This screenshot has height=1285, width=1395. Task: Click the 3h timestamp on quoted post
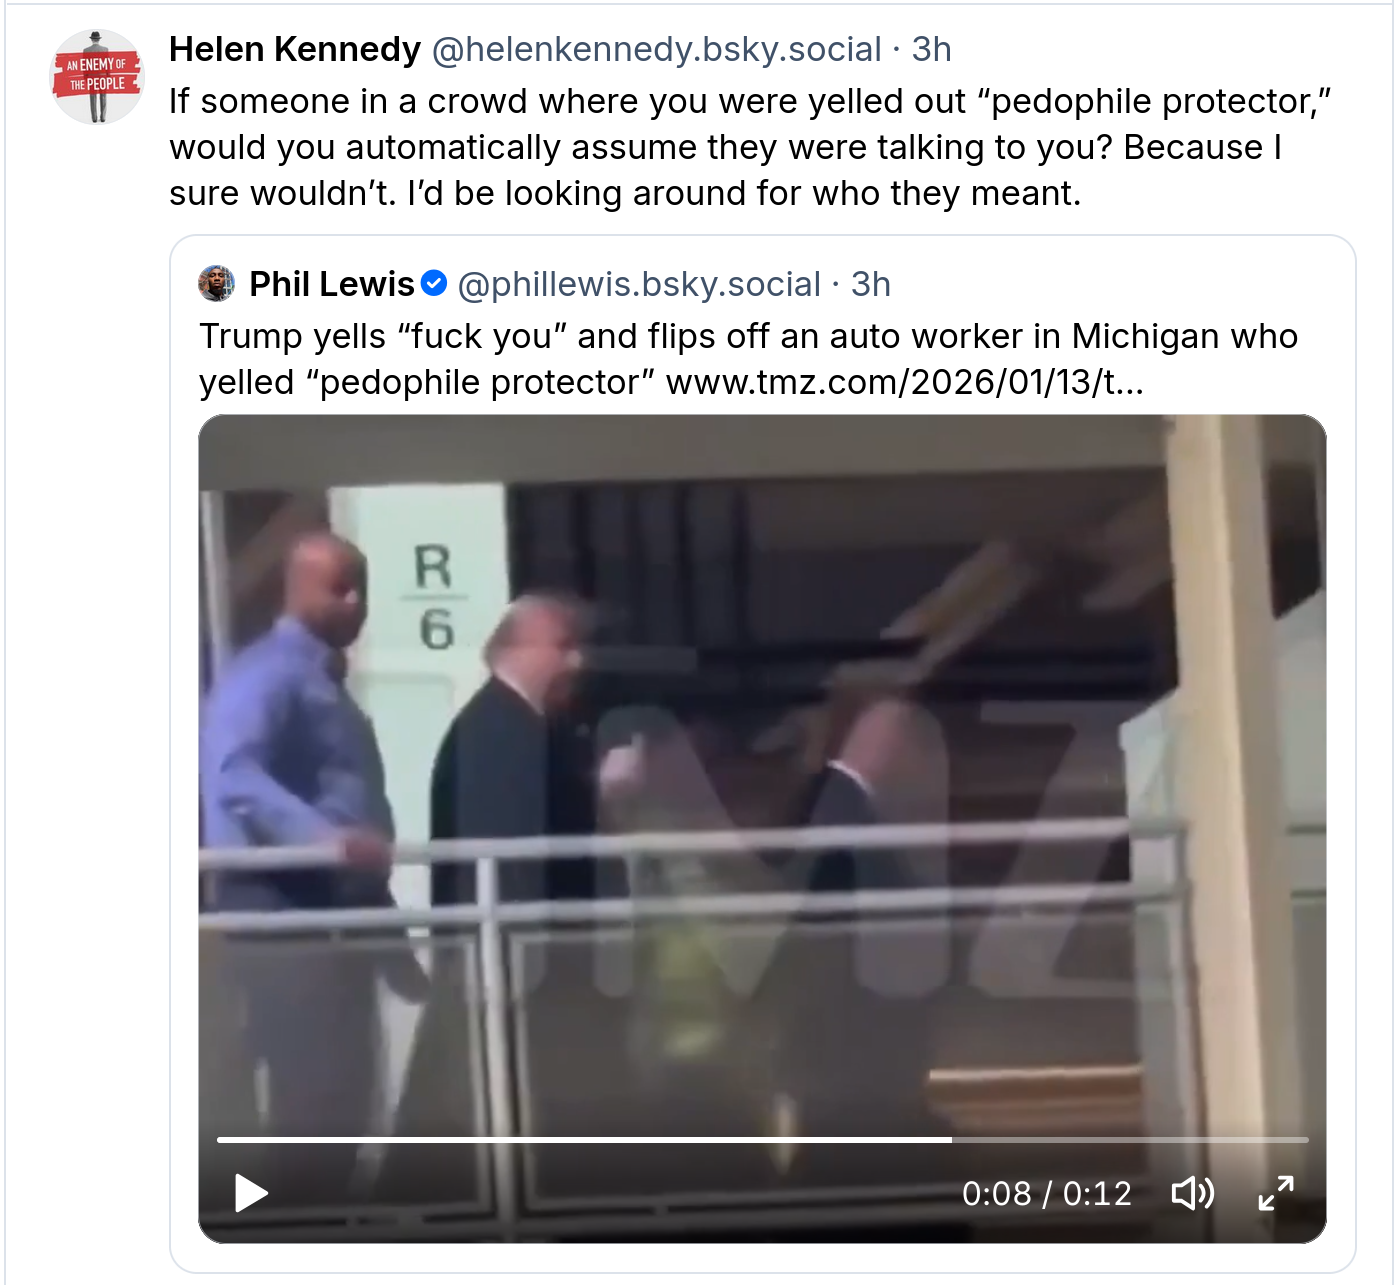pos(870,284)
